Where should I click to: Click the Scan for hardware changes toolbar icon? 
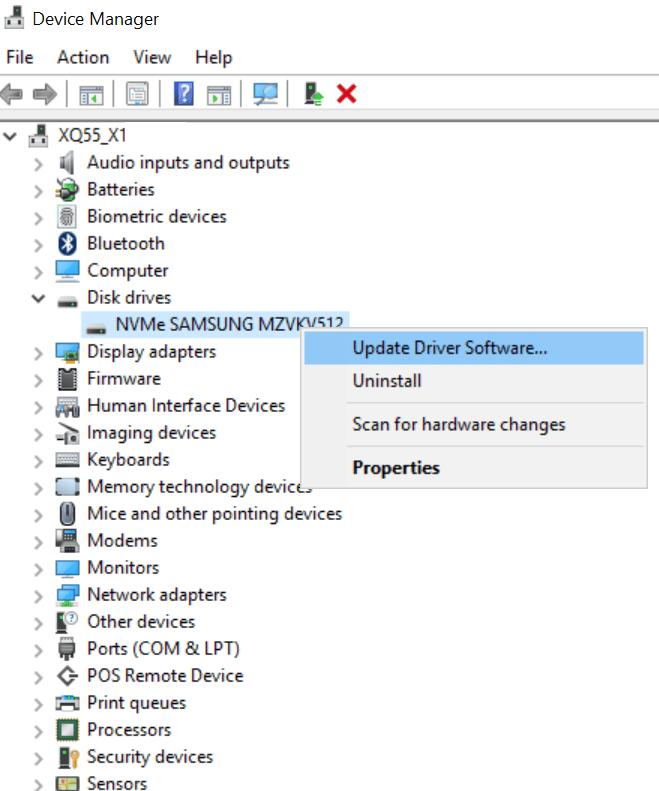(265, 94)
